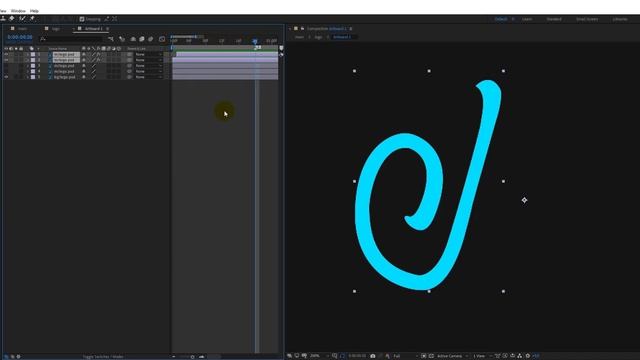Select the Clone Stamp tool

point(3,19)
